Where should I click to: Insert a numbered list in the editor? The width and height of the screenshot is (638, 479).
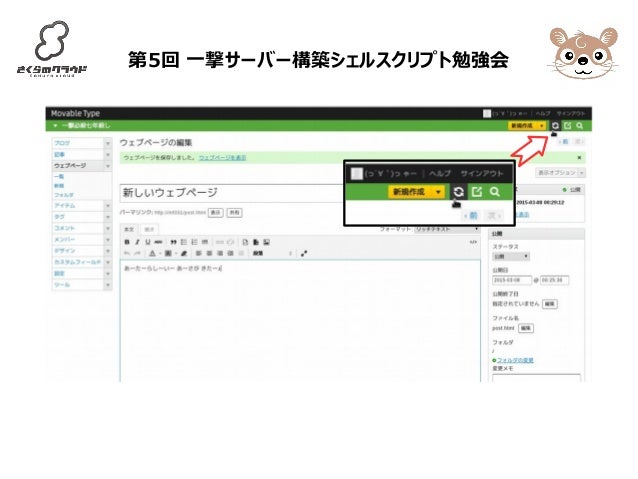(194, 242)
